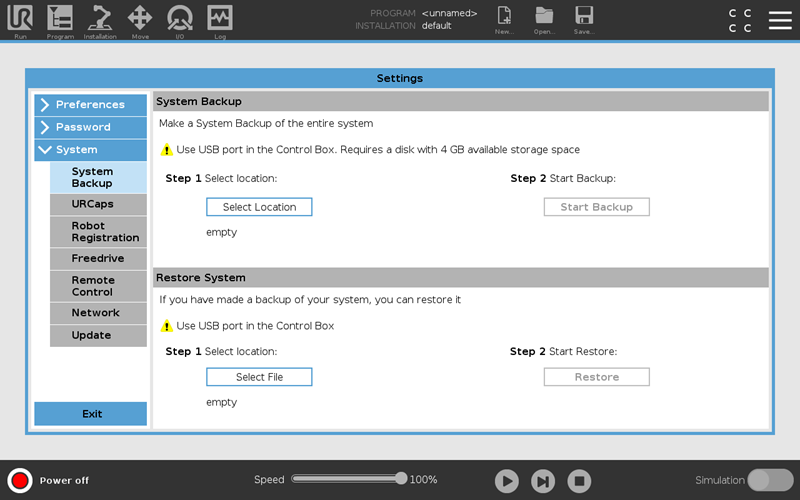The height and width of the screenshot is (500, 800).
Task: Click the Speed slider handle
Action: [x=401, y=479]
